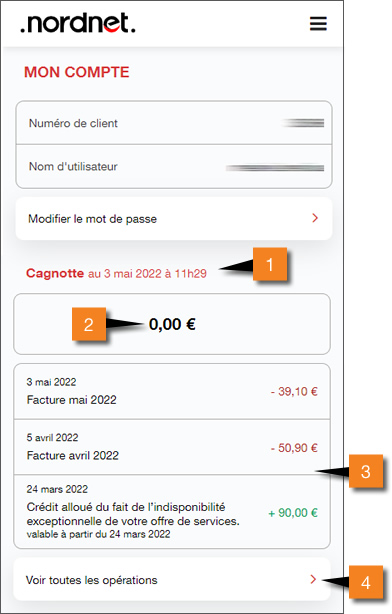The height and width of the screenshot is (614, 392).
Task: Click the Nom d'utilisateur row
Action: tap(174, 166)
